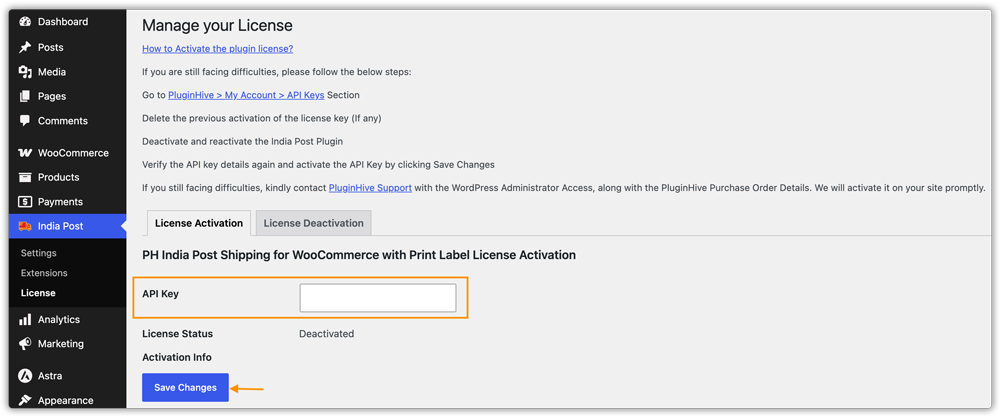Click the Marketing megaphone icon
Screen dimensions: 1000x418
(x=25, y=343)
